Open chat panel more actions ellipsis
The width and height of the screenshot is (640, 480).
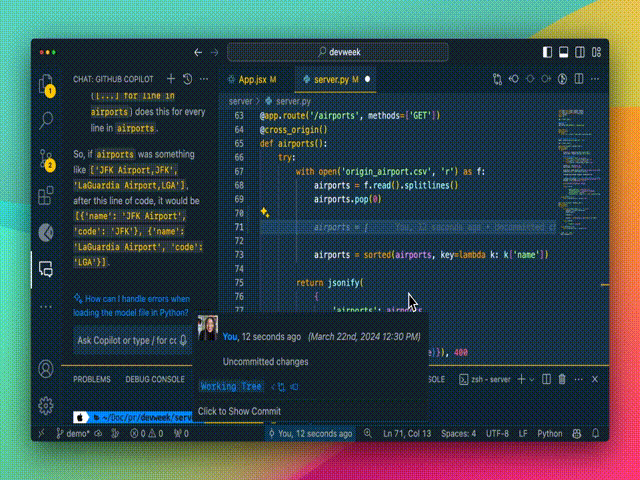204,79
